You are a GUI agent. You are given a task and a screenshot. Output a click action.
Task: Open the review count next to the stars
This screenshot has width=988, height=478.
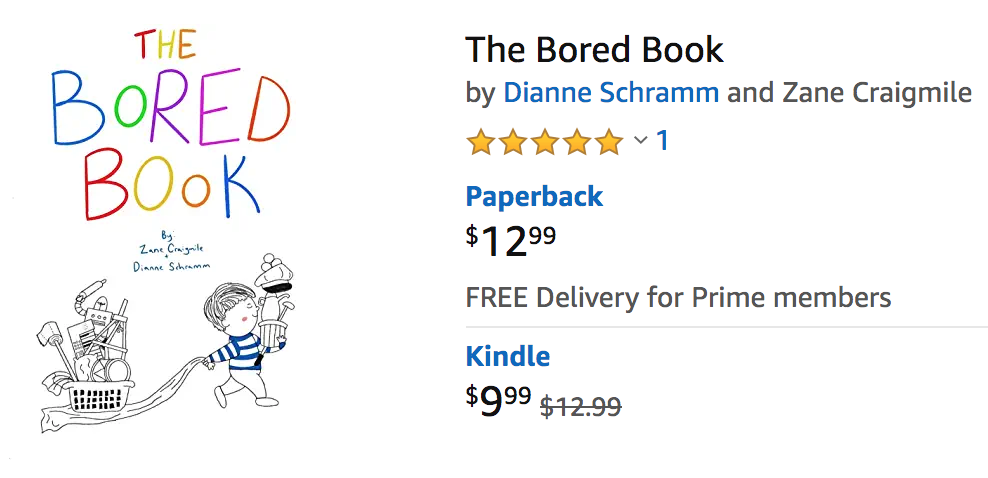[662, 141]
